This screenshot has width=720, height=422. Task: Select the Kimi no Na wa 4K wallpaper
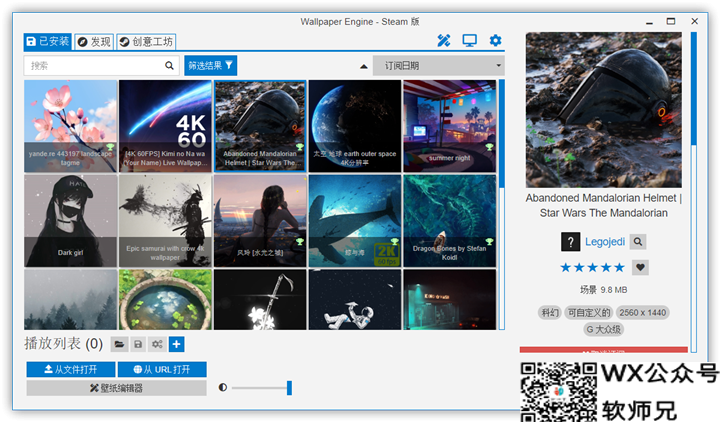[x=165, y=126]
